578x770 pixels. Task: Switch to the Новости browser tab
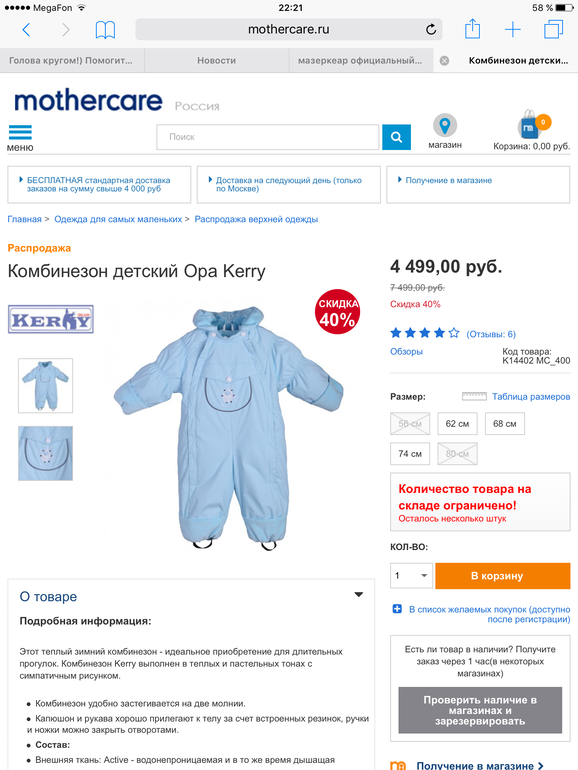tap(217, 60)
